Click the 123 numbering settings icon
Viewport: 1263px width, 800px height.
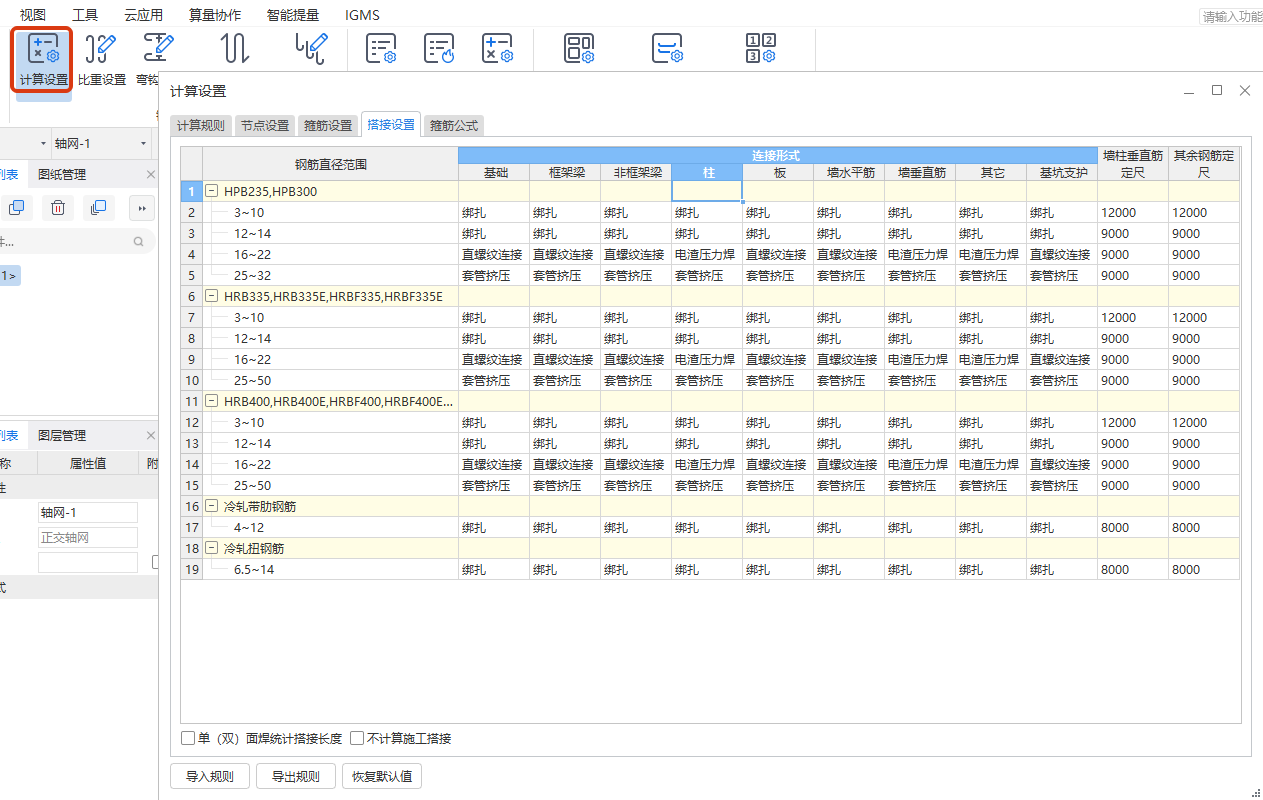tap(761, 48)
